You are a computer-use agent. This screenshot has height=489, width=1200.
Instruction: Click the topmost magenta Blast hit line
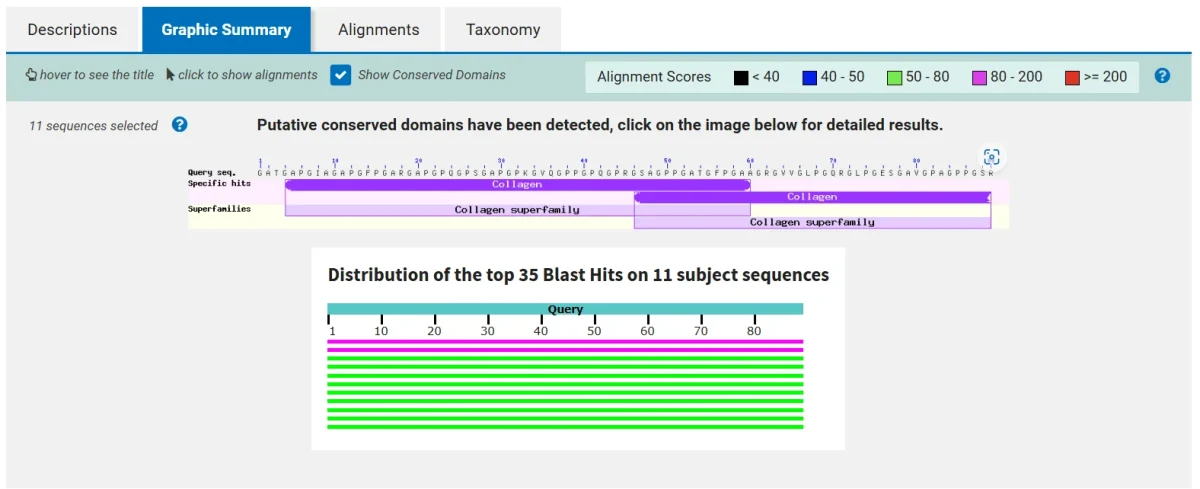pos(565,342)
